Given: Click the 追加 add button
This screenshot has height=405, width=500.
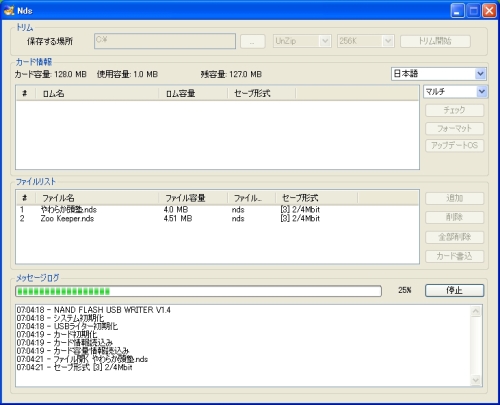Looking at the screenshot, I should tap(454, 198).
